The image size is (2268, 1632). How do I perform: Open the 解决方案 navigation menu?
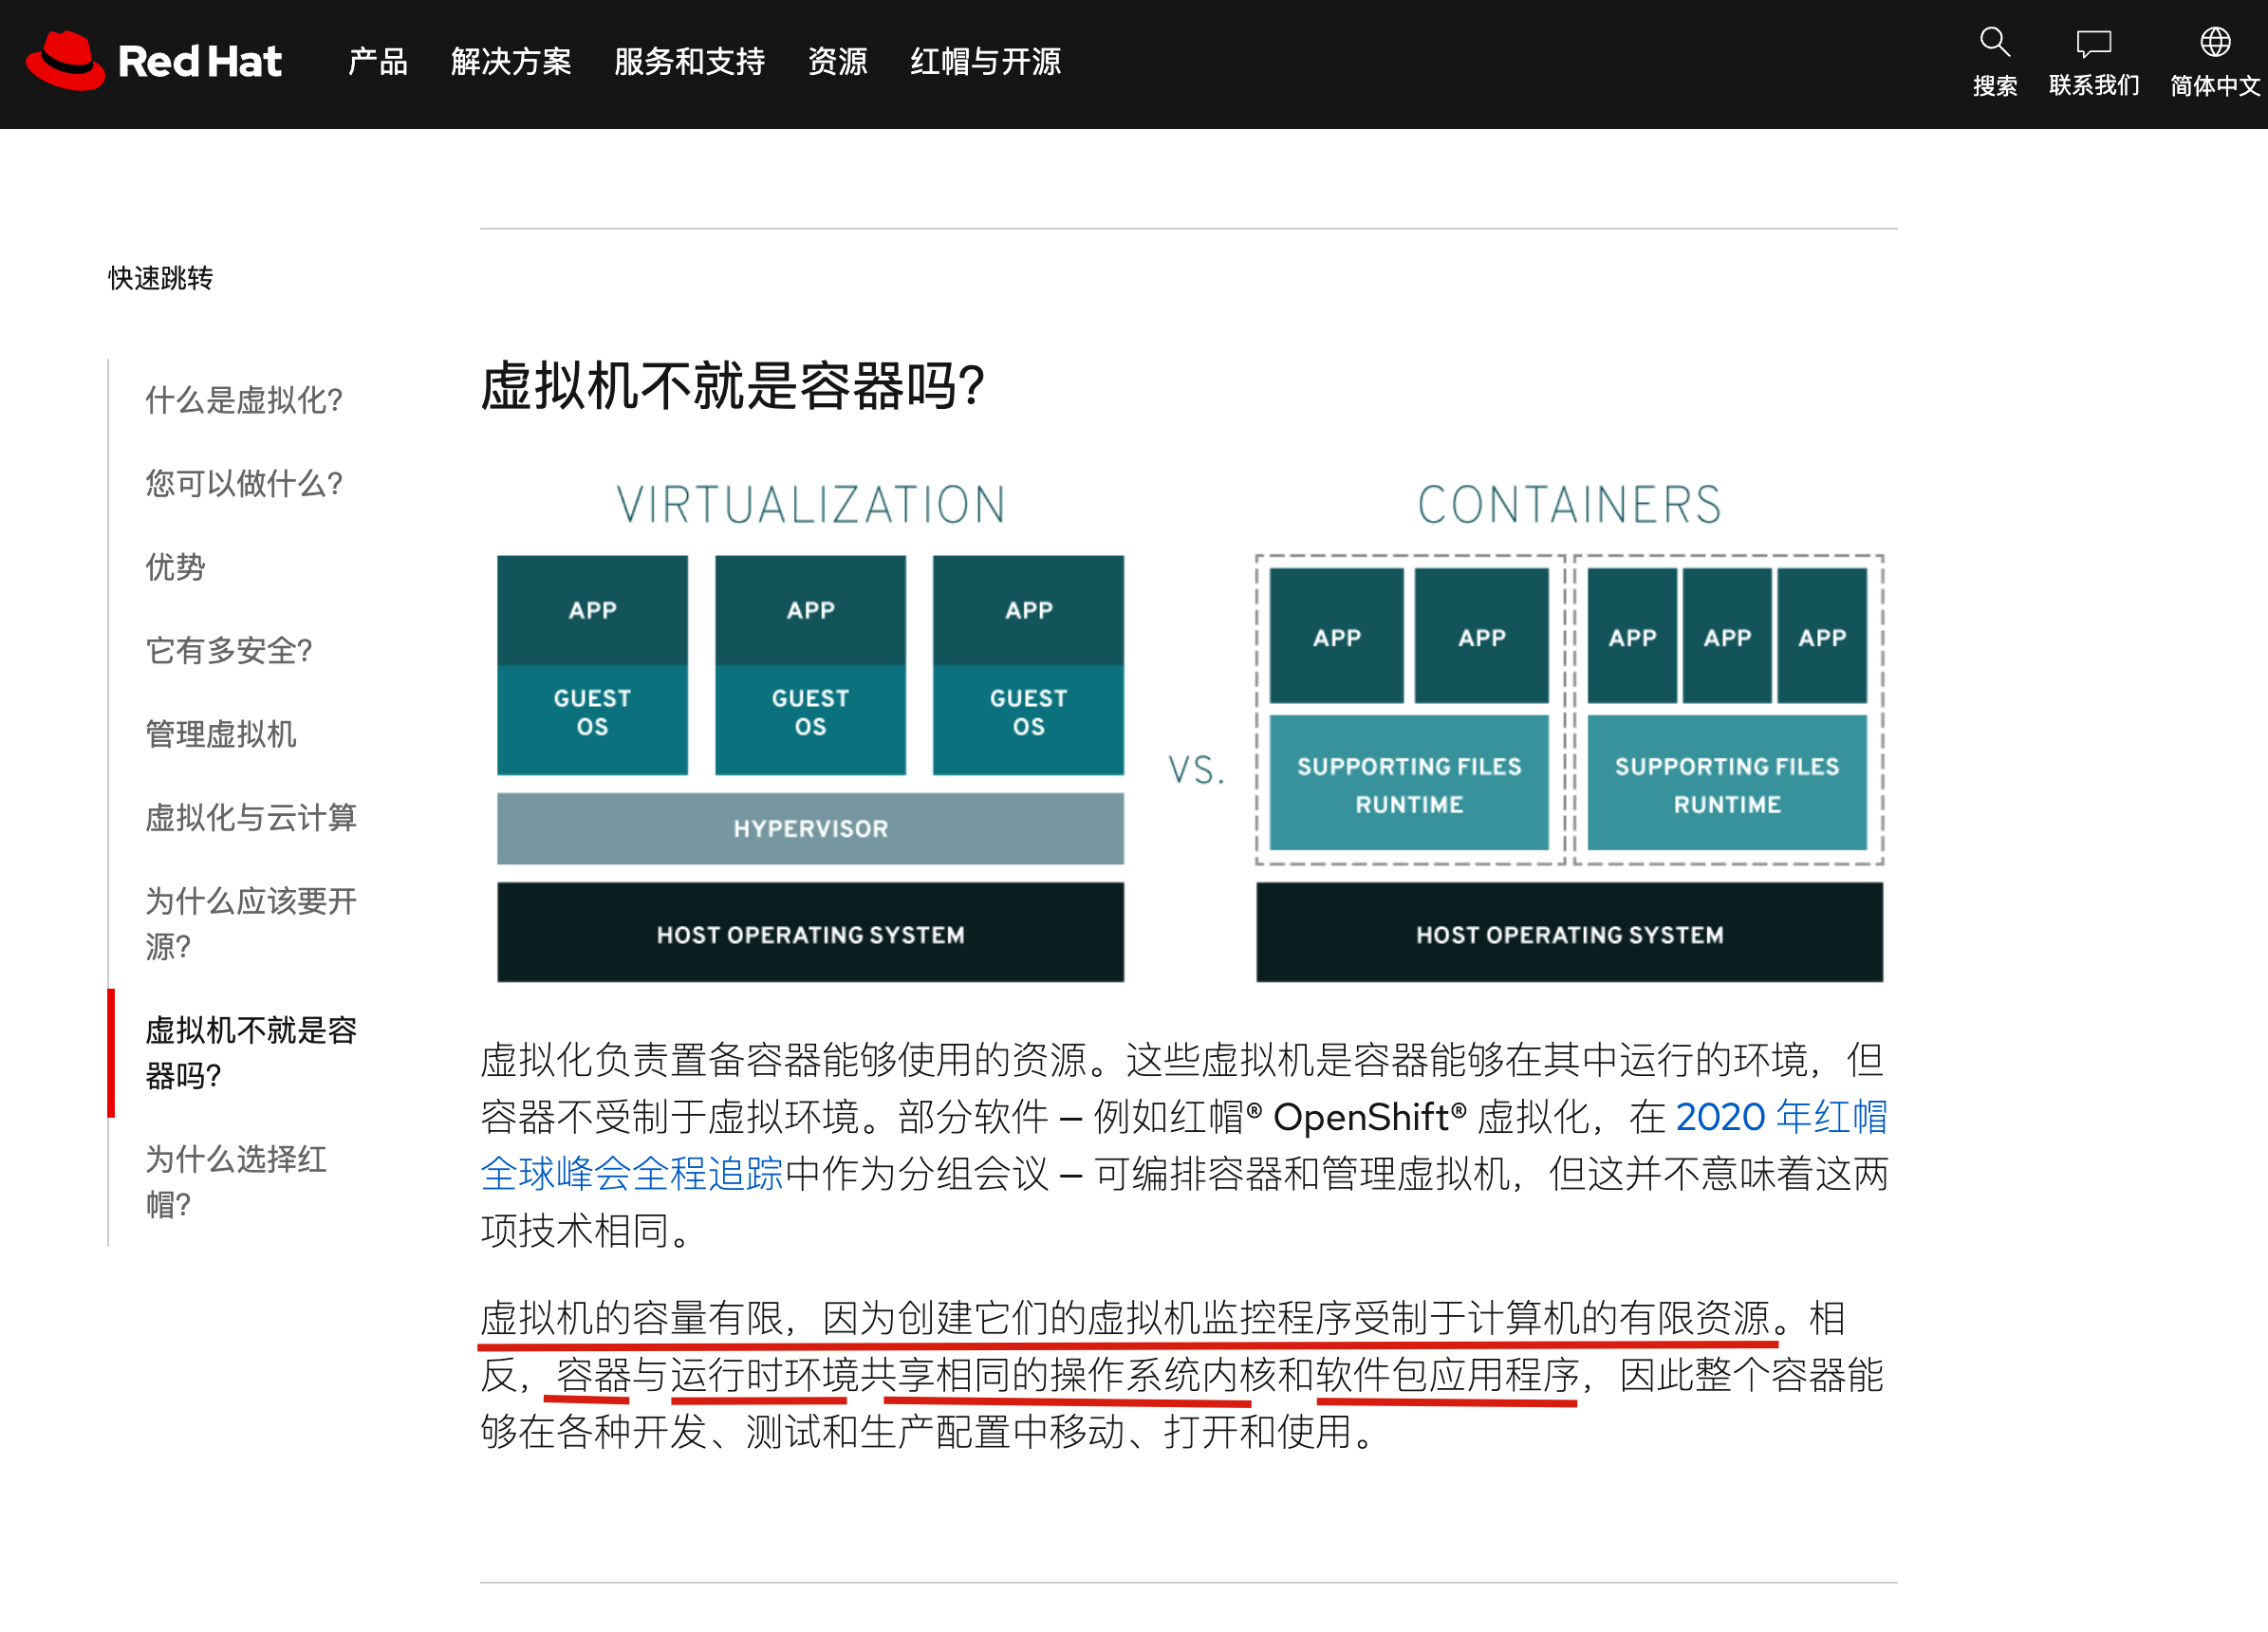(510, 62)
